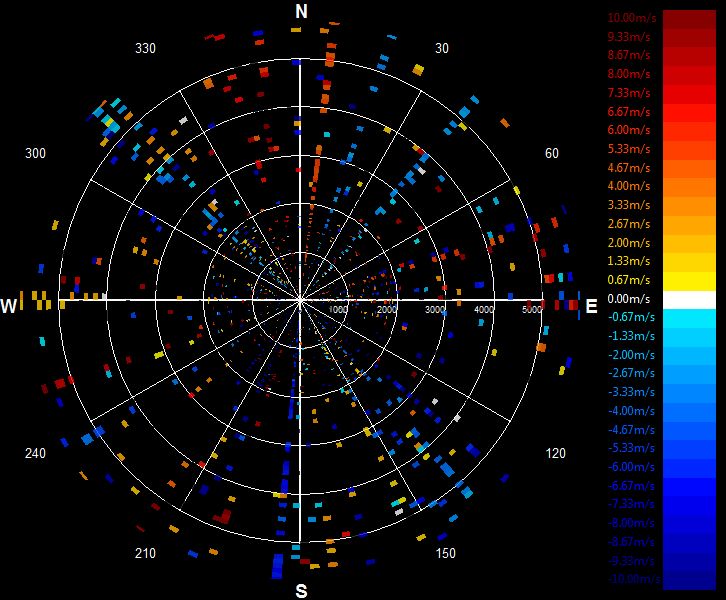Viewport: 726px width, 600px height.
Task: Click the 3000 range ring label
Action: pyautogui.click(x=435, y=309)
